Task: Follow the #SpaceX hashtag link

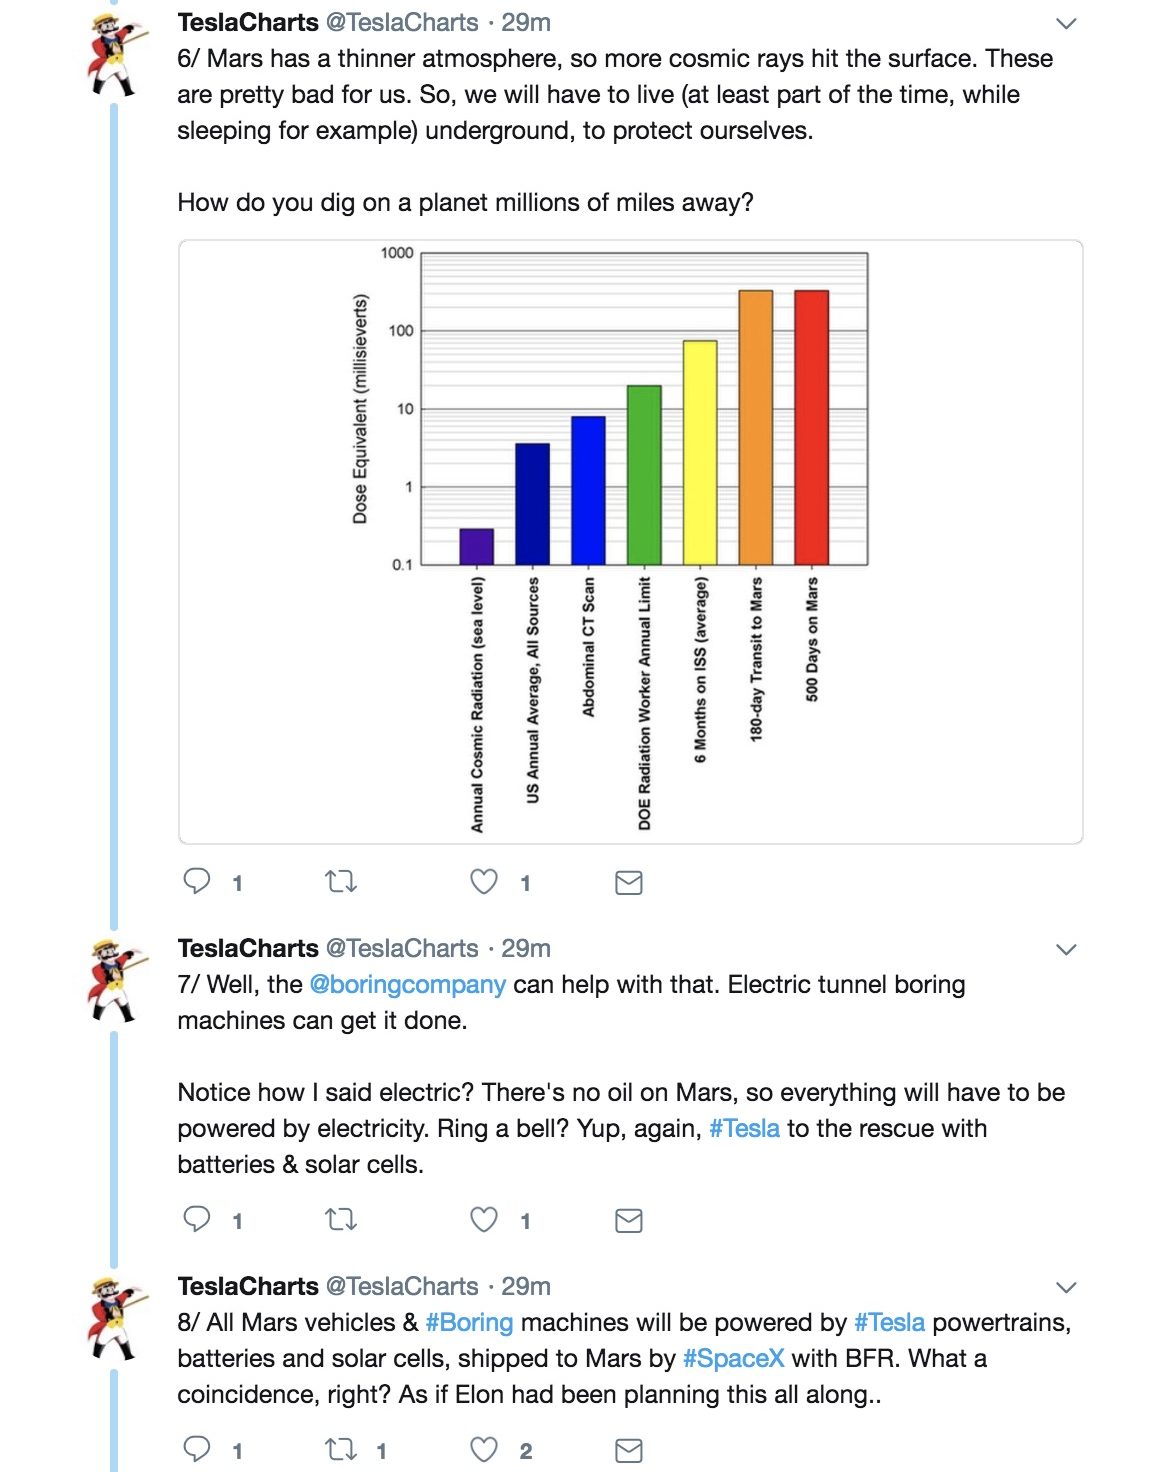Action: pos(734,1358)
